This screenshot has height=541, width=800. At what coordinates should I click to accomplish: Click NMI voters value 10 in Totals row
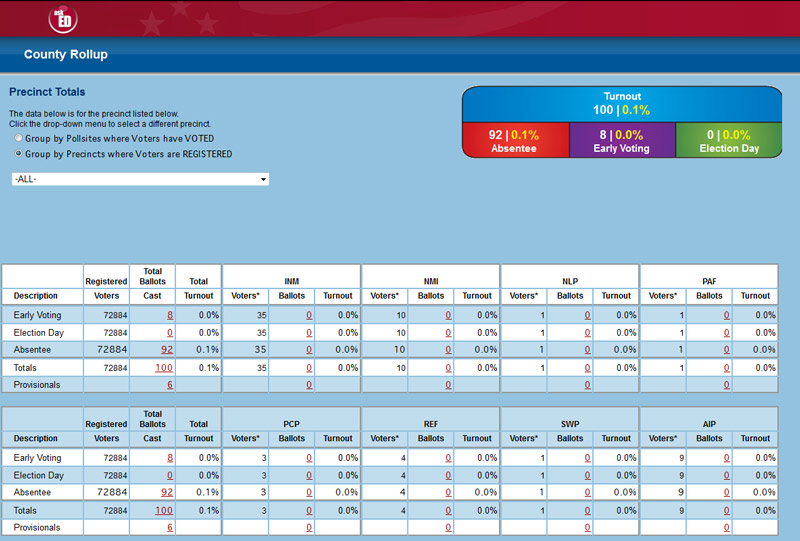401,367
